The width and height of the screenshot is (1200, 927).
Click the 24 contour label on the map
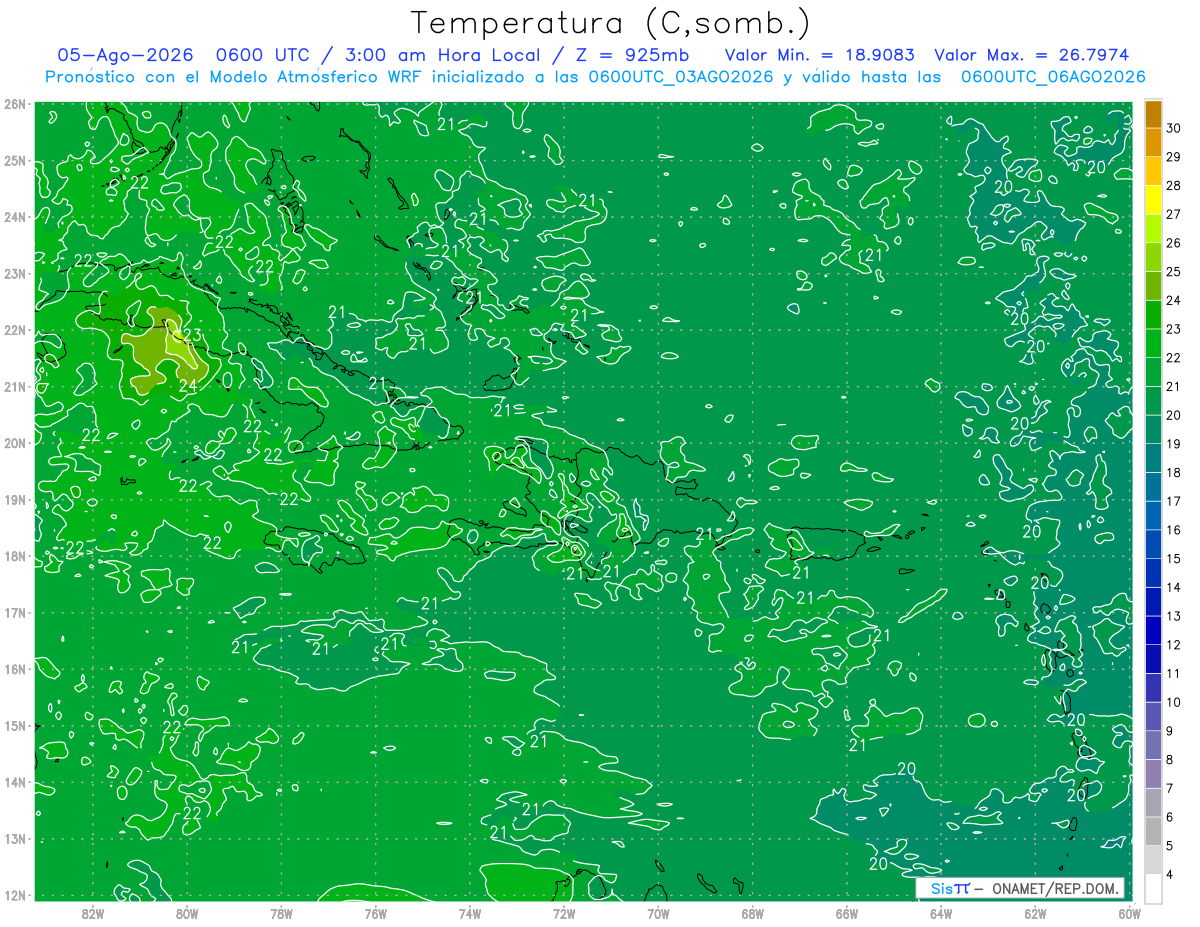coord(187,384)
